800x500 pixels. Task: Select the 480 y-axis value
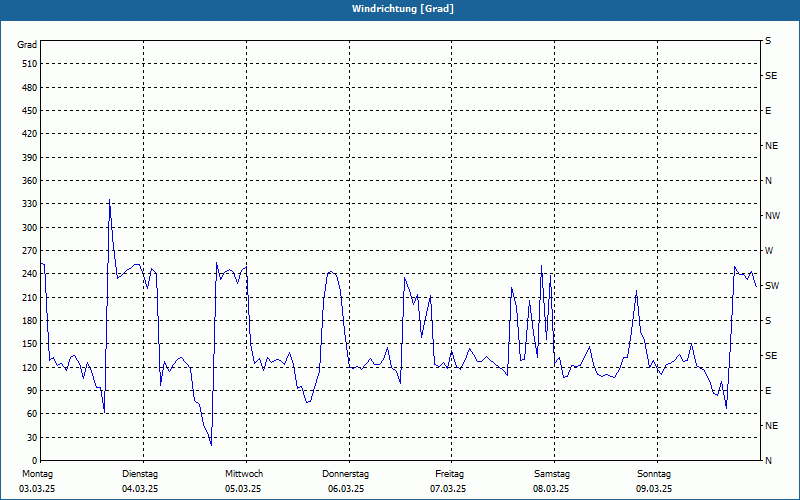coord(30,87)
